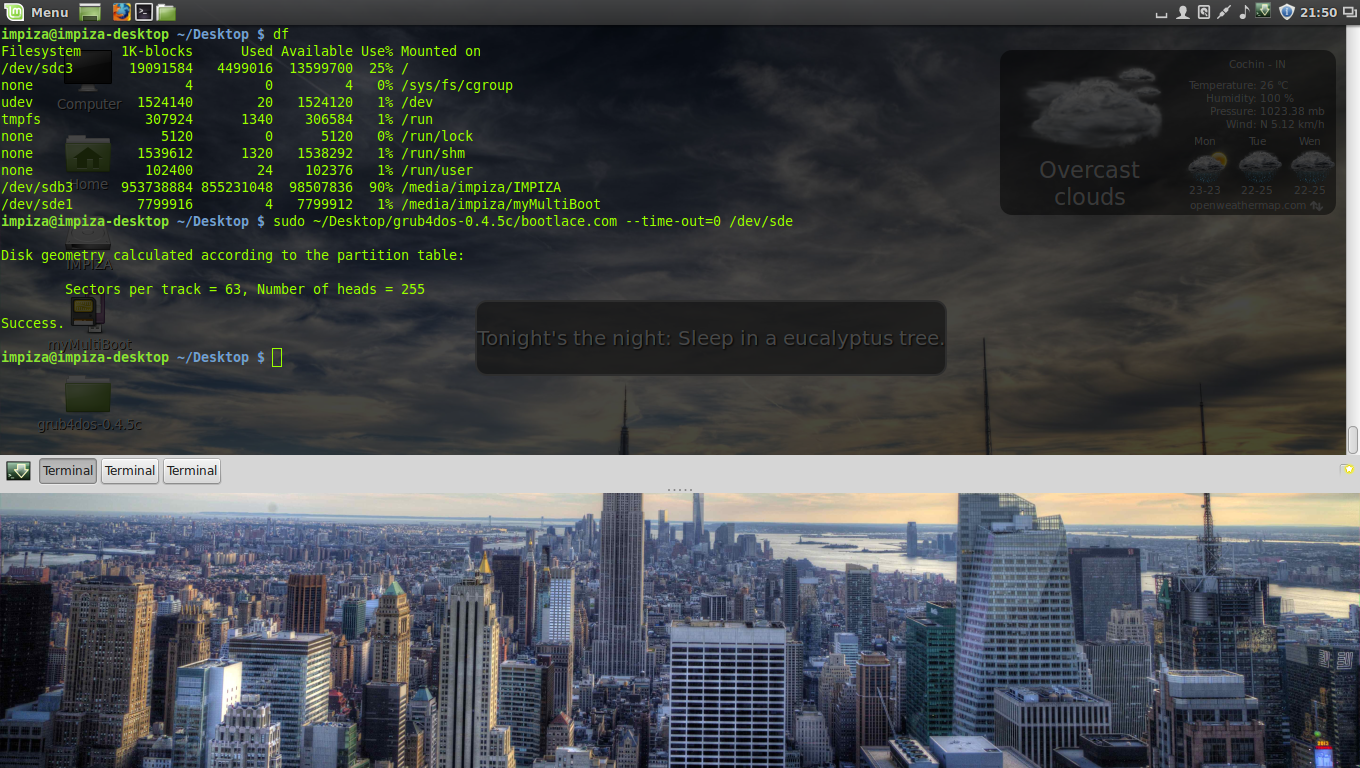
Task: Click the Guake arrow button beside the tabs
Action: click(x=18, y=470)
